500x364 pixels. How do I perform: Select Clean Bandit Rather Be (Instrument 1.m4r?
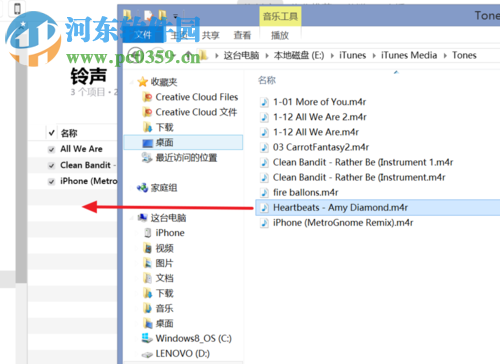(x=363, y=162)
